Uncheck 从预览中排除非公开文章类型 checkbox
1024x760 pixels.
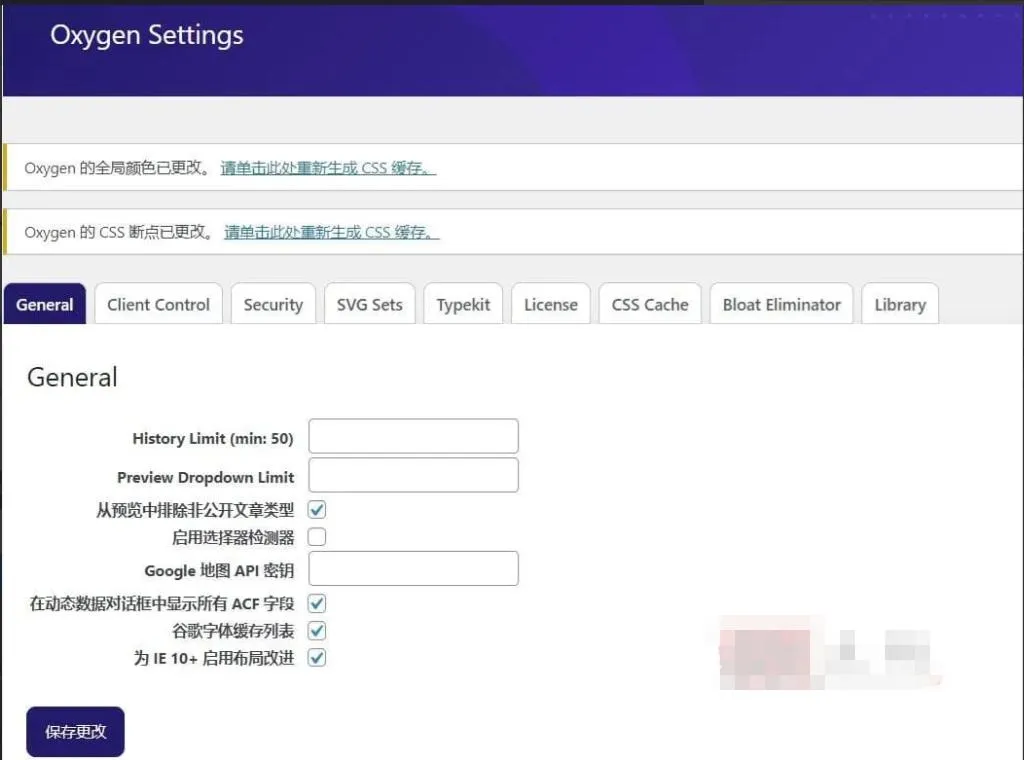pyautogui.click(x=317, y=509)
